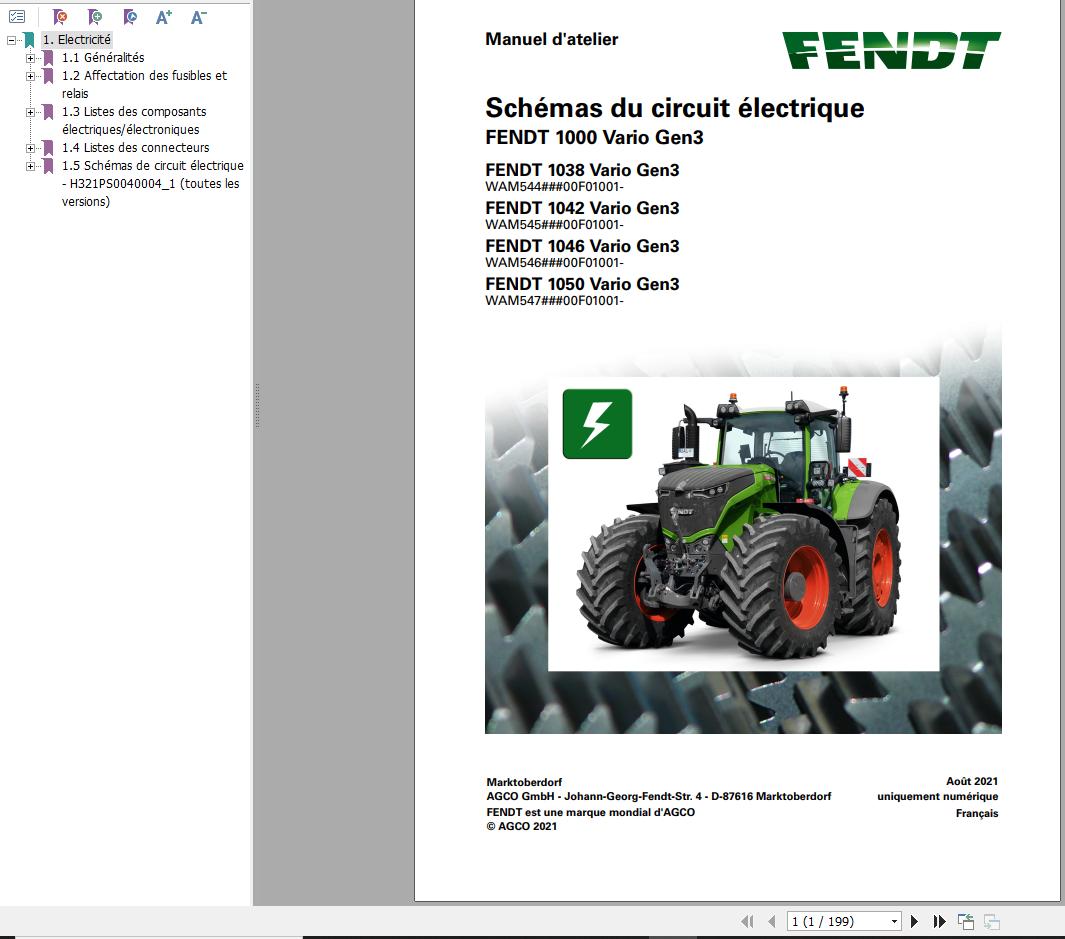Expand 1.4 Listes des connecteurs node
This screenshot has width=1065, height=939.
pos(31,148)
